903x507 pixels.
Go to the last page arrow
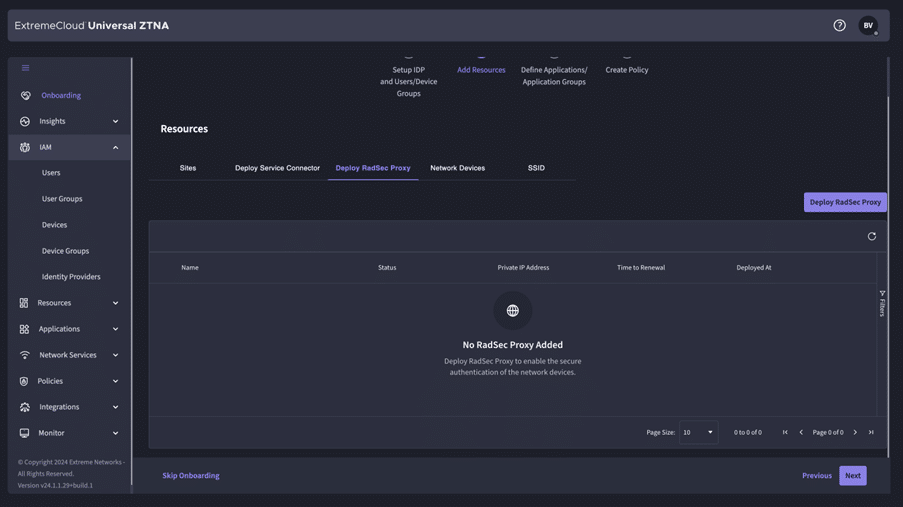pos(871,433)
